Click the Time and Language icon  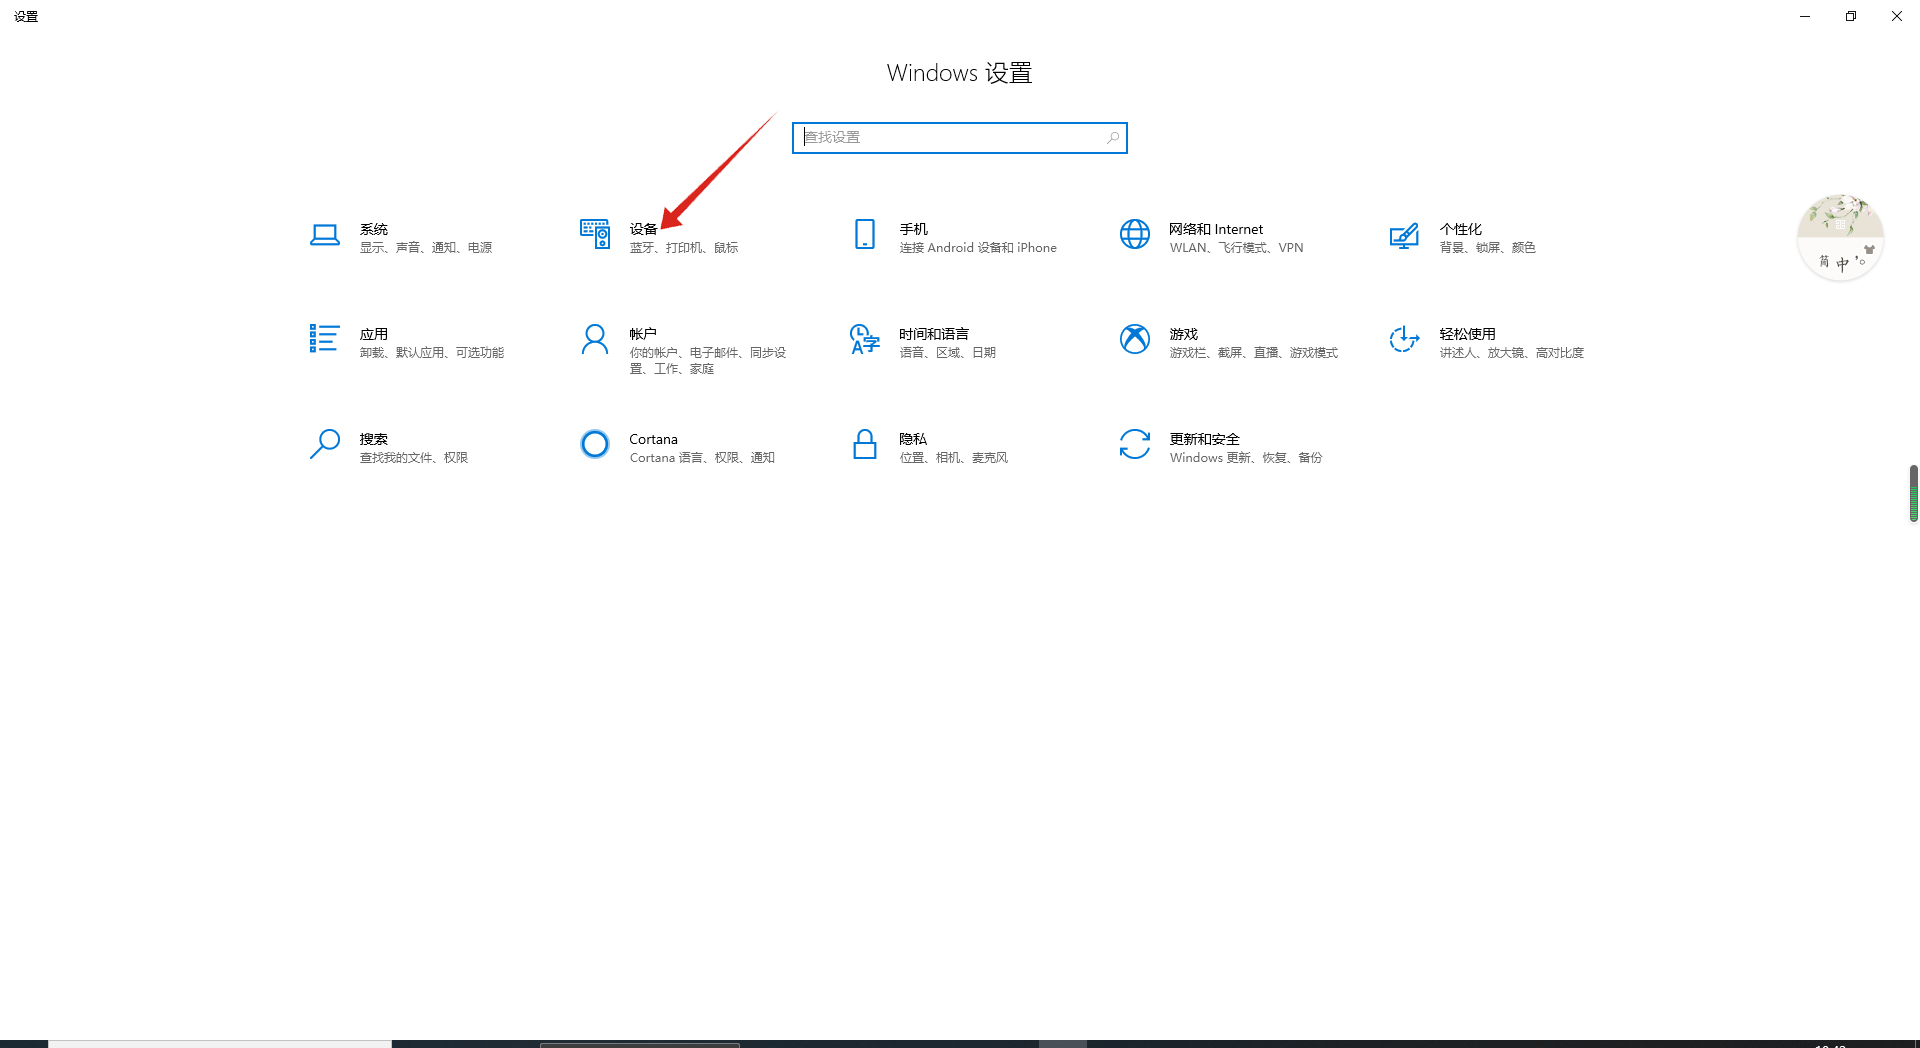(865, 339)
